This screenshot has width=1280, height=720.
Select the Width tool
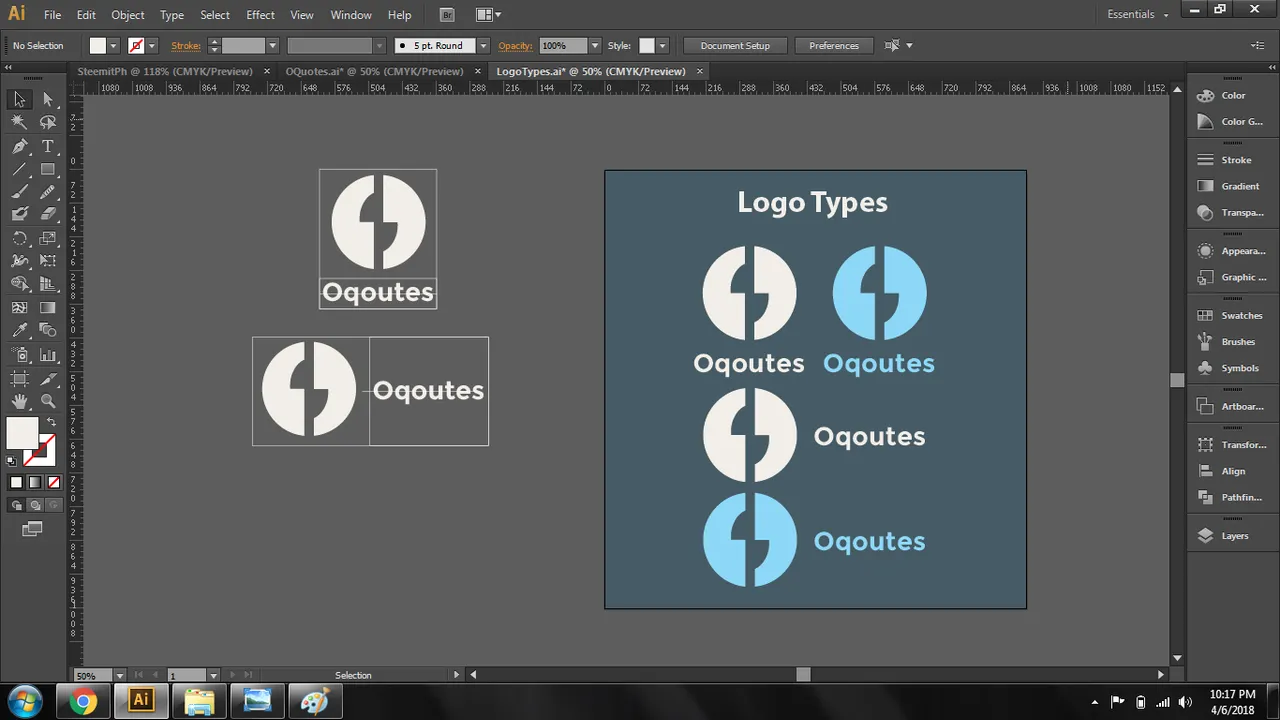click(x=19, y=261)
